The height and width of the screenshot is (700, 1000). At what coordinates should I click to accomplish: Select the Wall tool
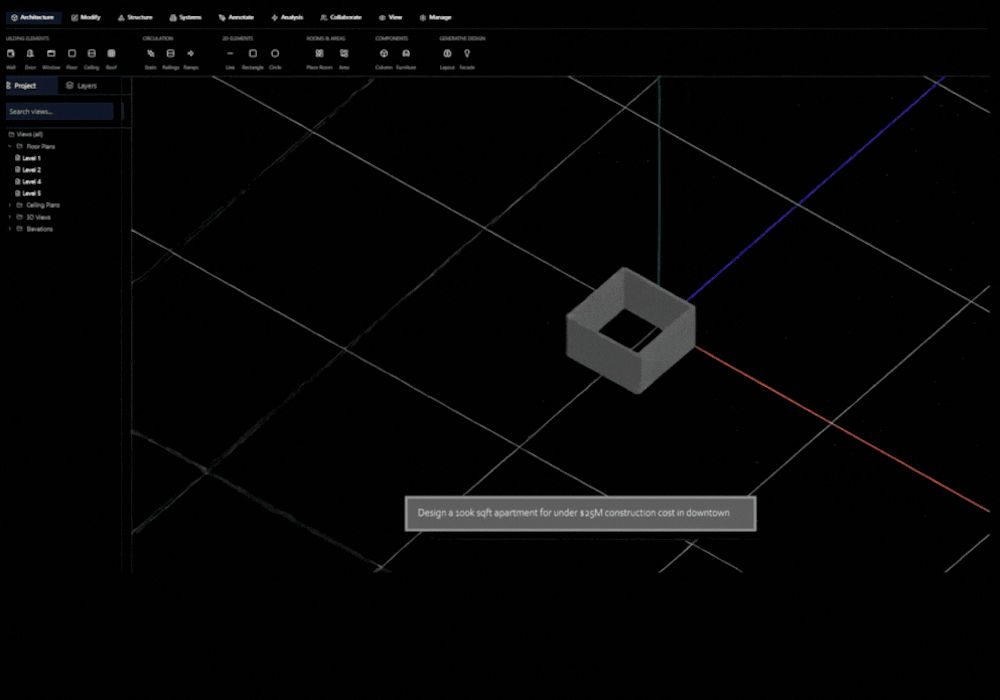pos(11,59)
